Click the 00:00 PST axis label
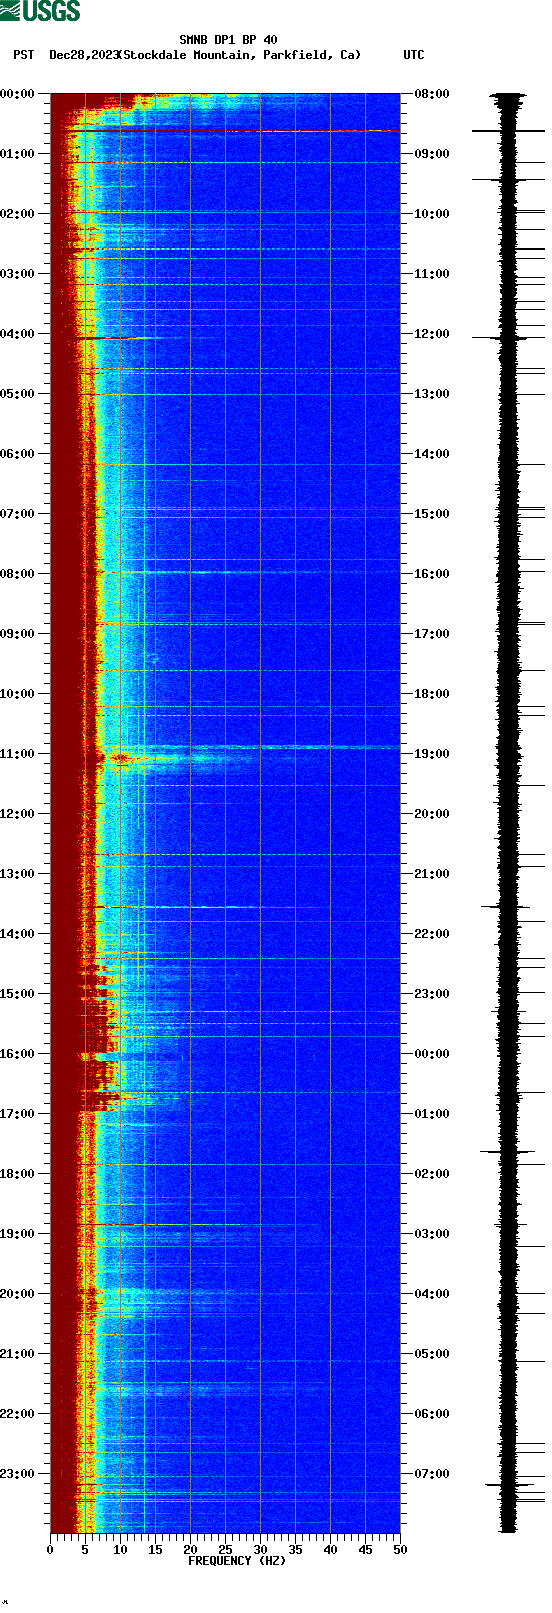This screenshot has width=552, height=1613. (x=17, y=94)
